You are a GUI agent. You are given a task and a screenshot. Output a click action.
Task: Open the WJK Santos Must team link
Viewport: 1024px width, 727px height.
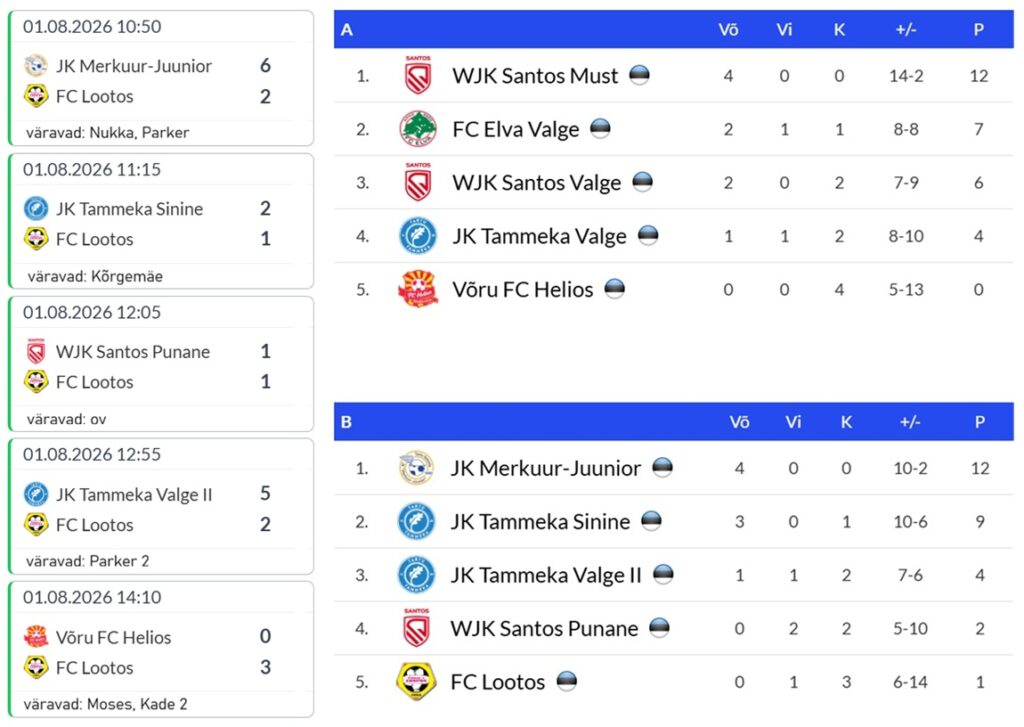tap(535, 76)
